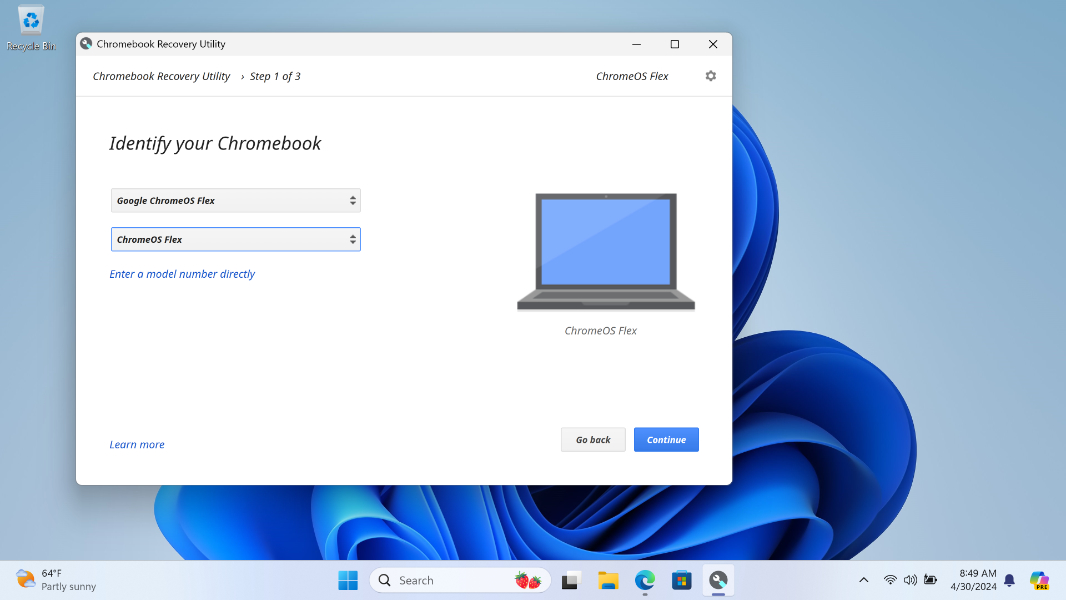
Task: Open the settings gear in Recovery Utility
Action: [711, 76]
